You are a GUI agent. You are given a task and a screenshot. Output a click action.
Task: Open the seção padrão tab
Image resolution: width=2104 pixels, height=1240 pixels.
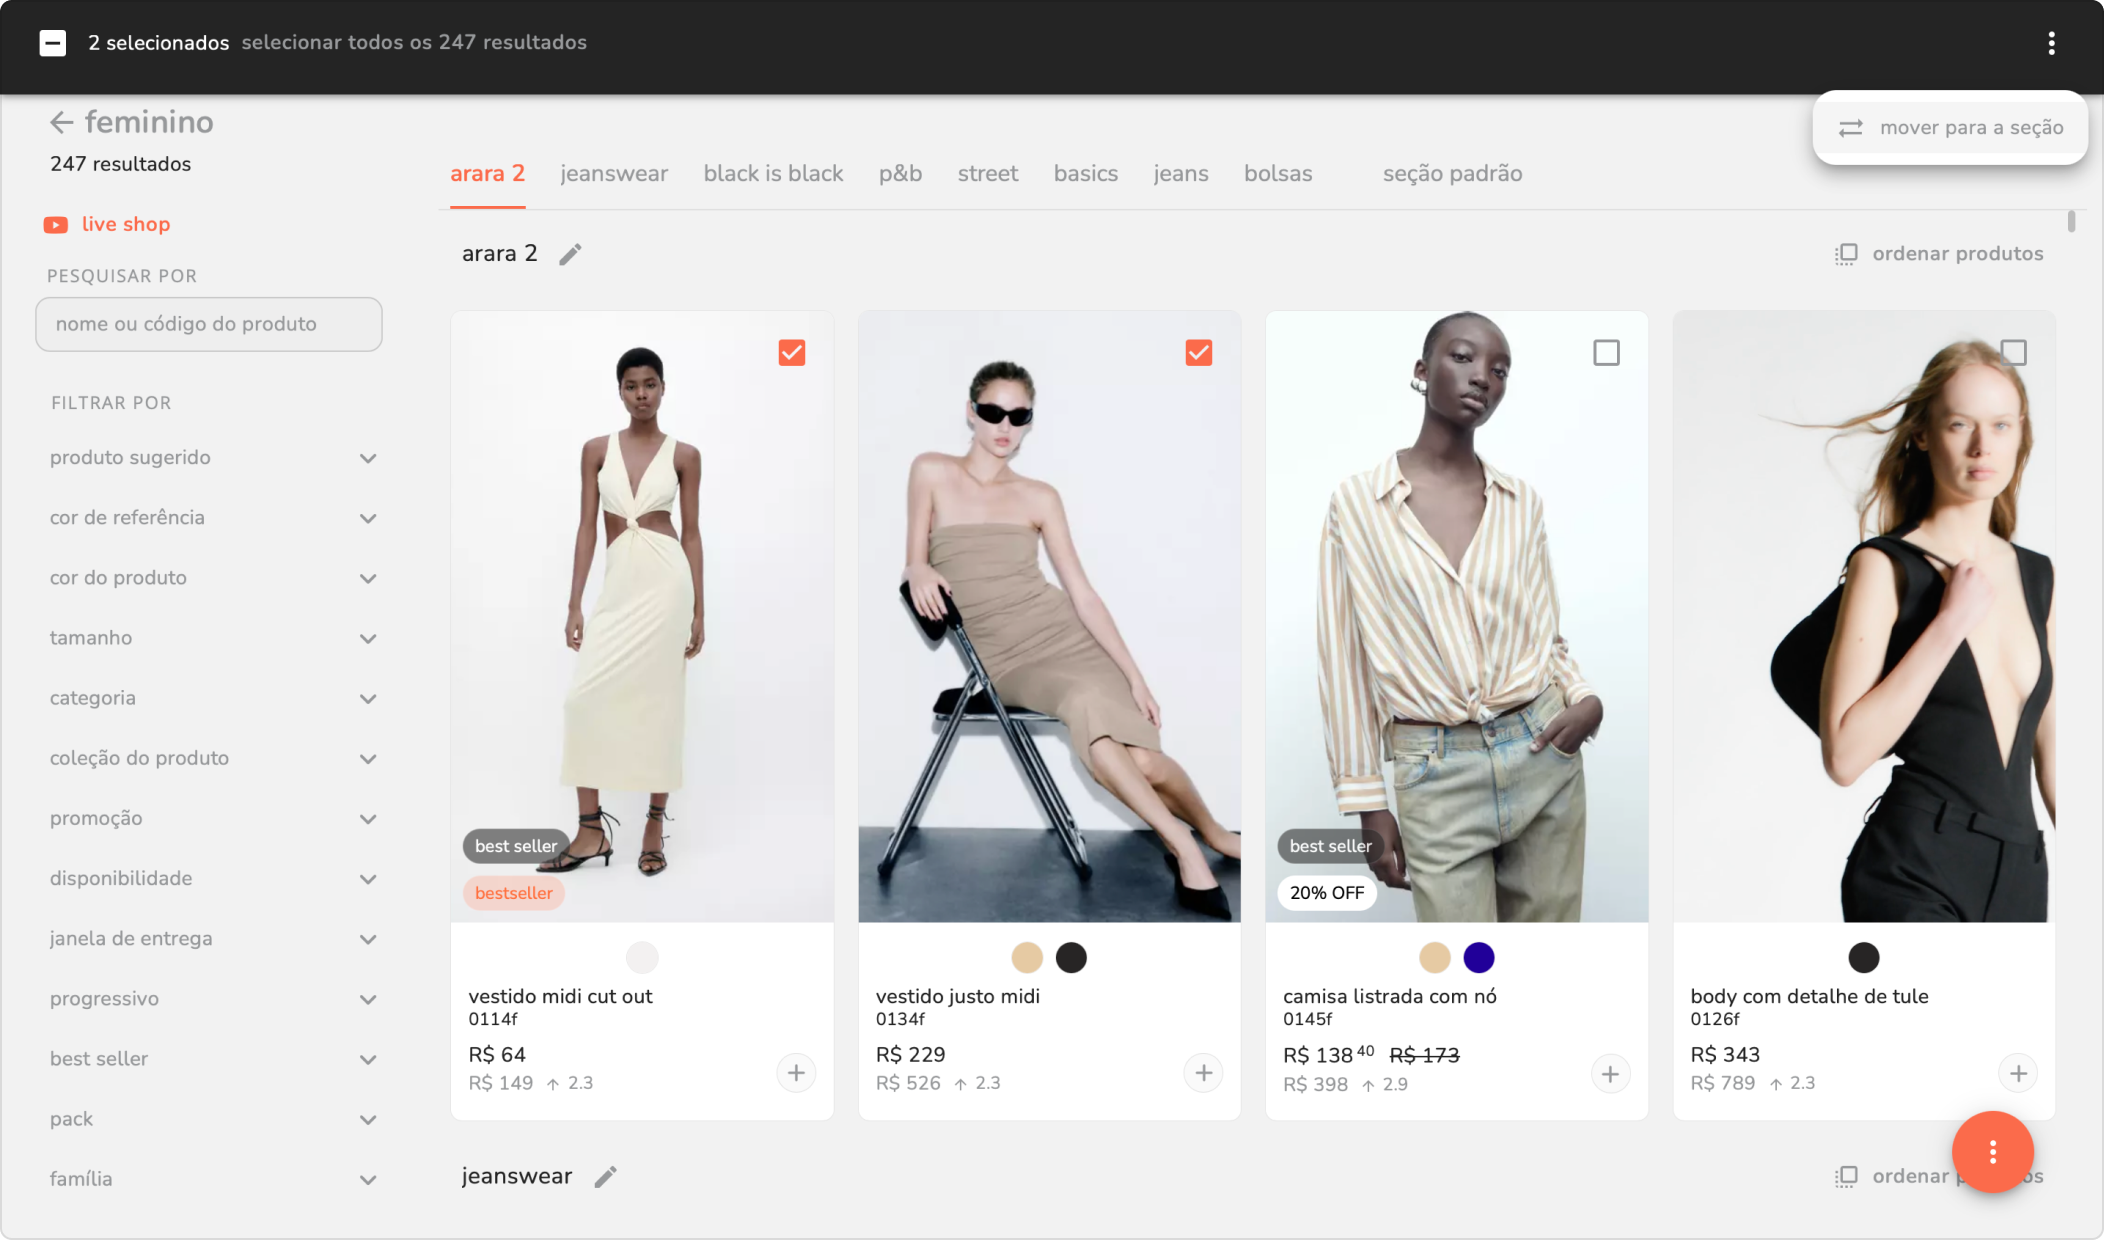click(1452, 174)
